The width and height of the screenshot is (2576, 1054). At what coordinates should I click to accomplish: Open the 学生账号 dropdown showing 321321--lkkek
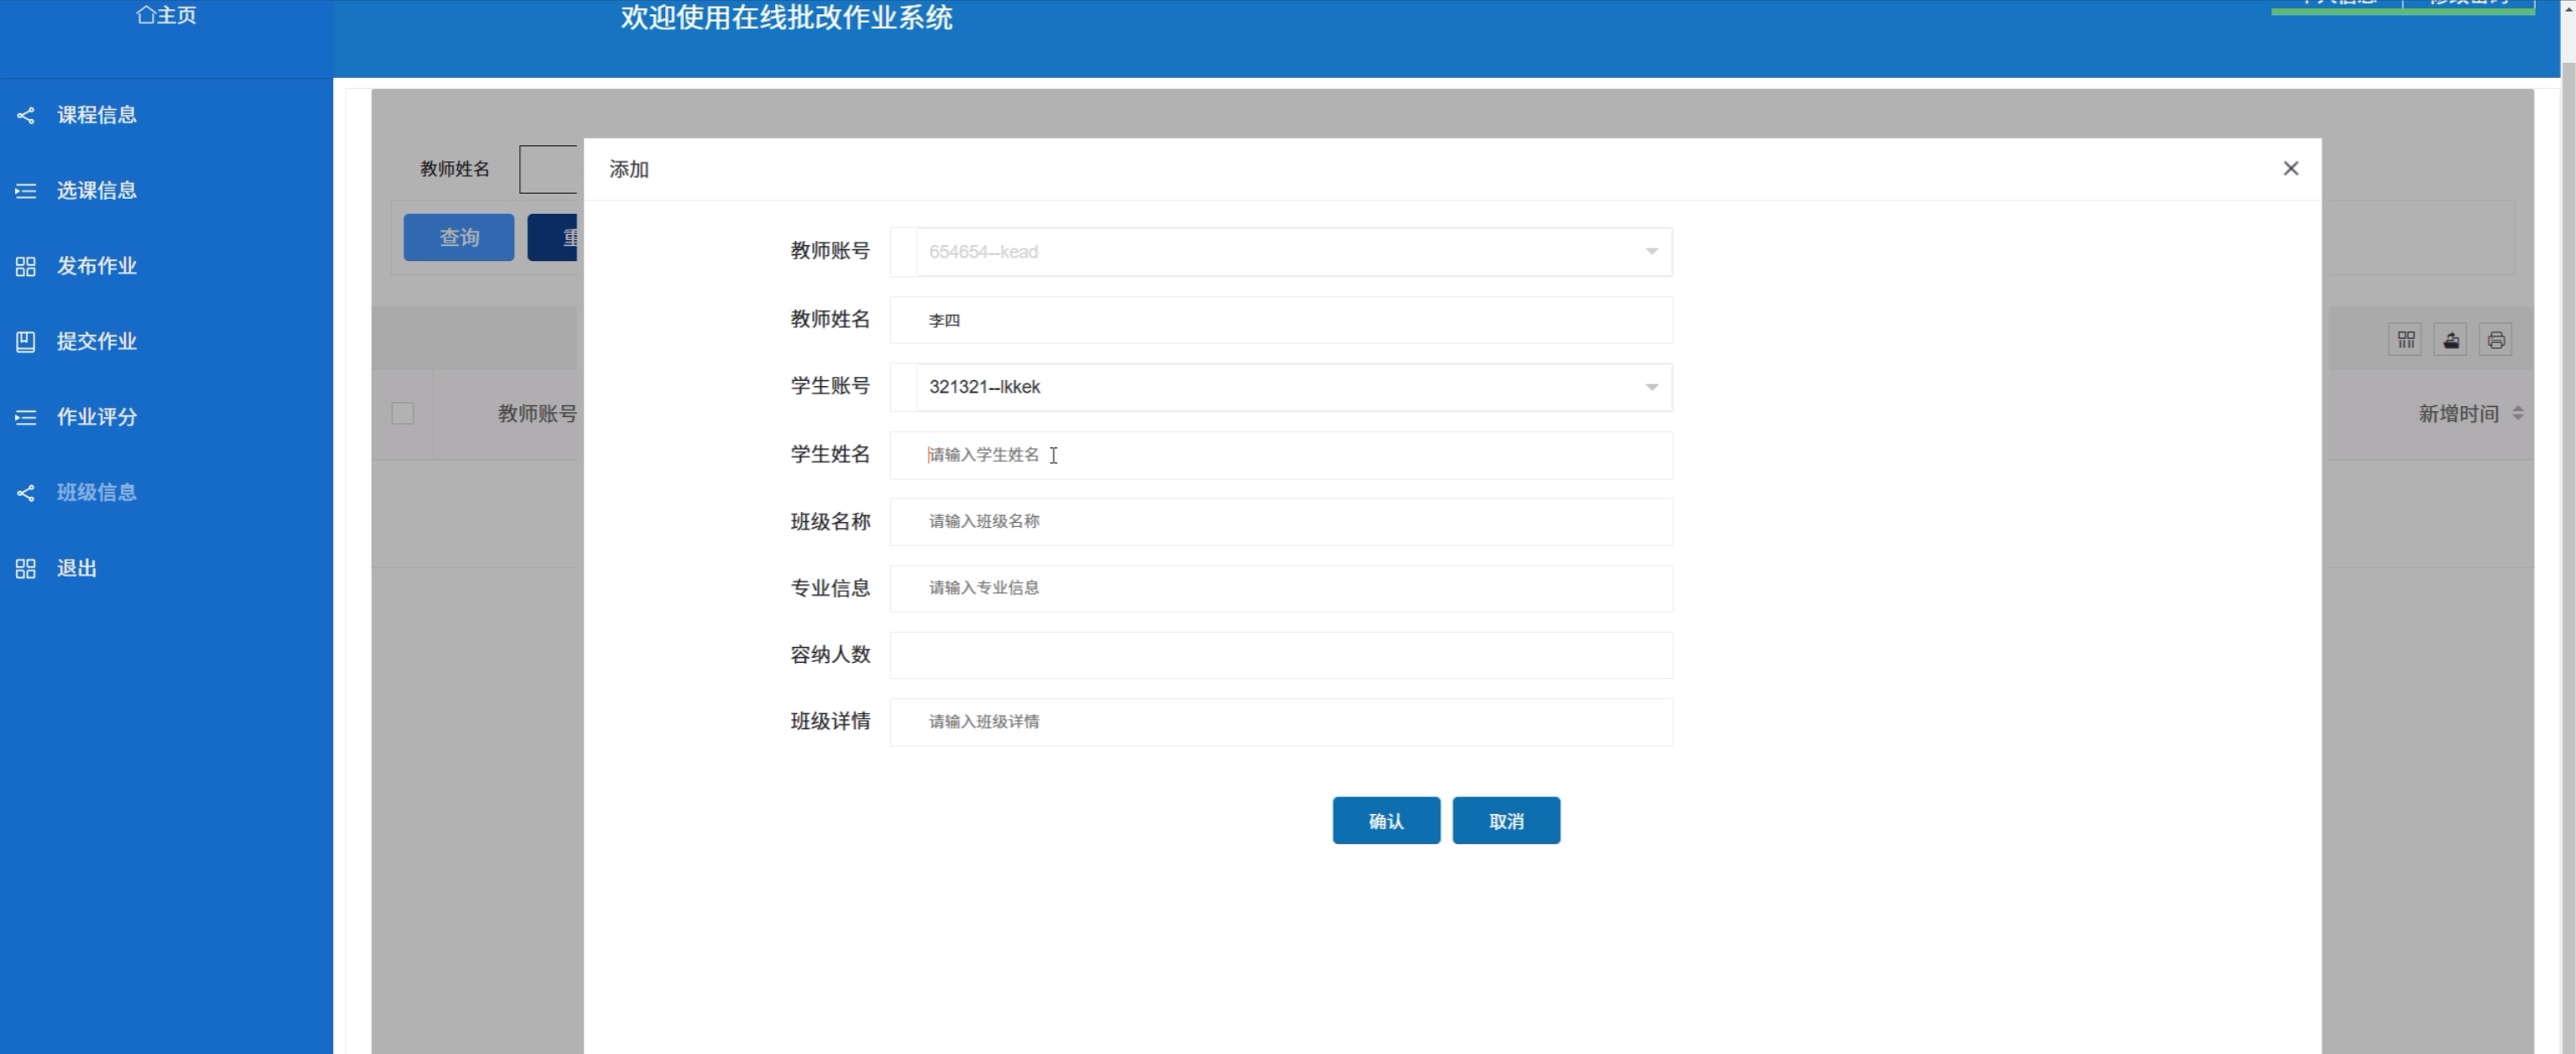(1280, 387)
